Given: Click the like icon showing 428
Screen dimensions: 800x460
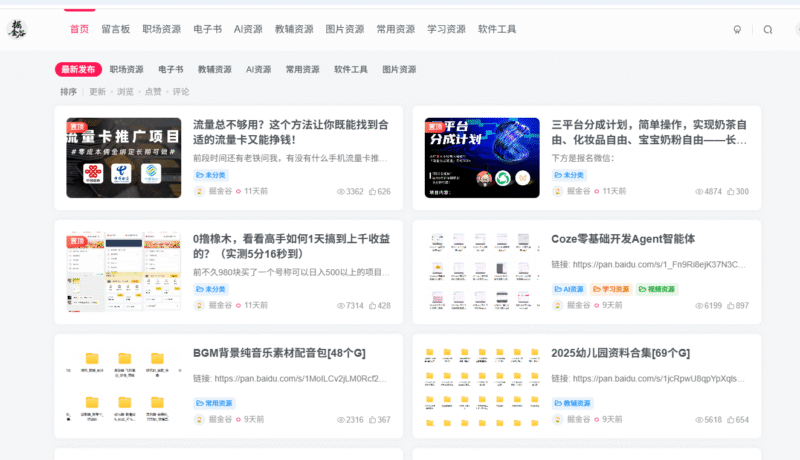Looking at the screenshot, I should [x=372, y=306].
